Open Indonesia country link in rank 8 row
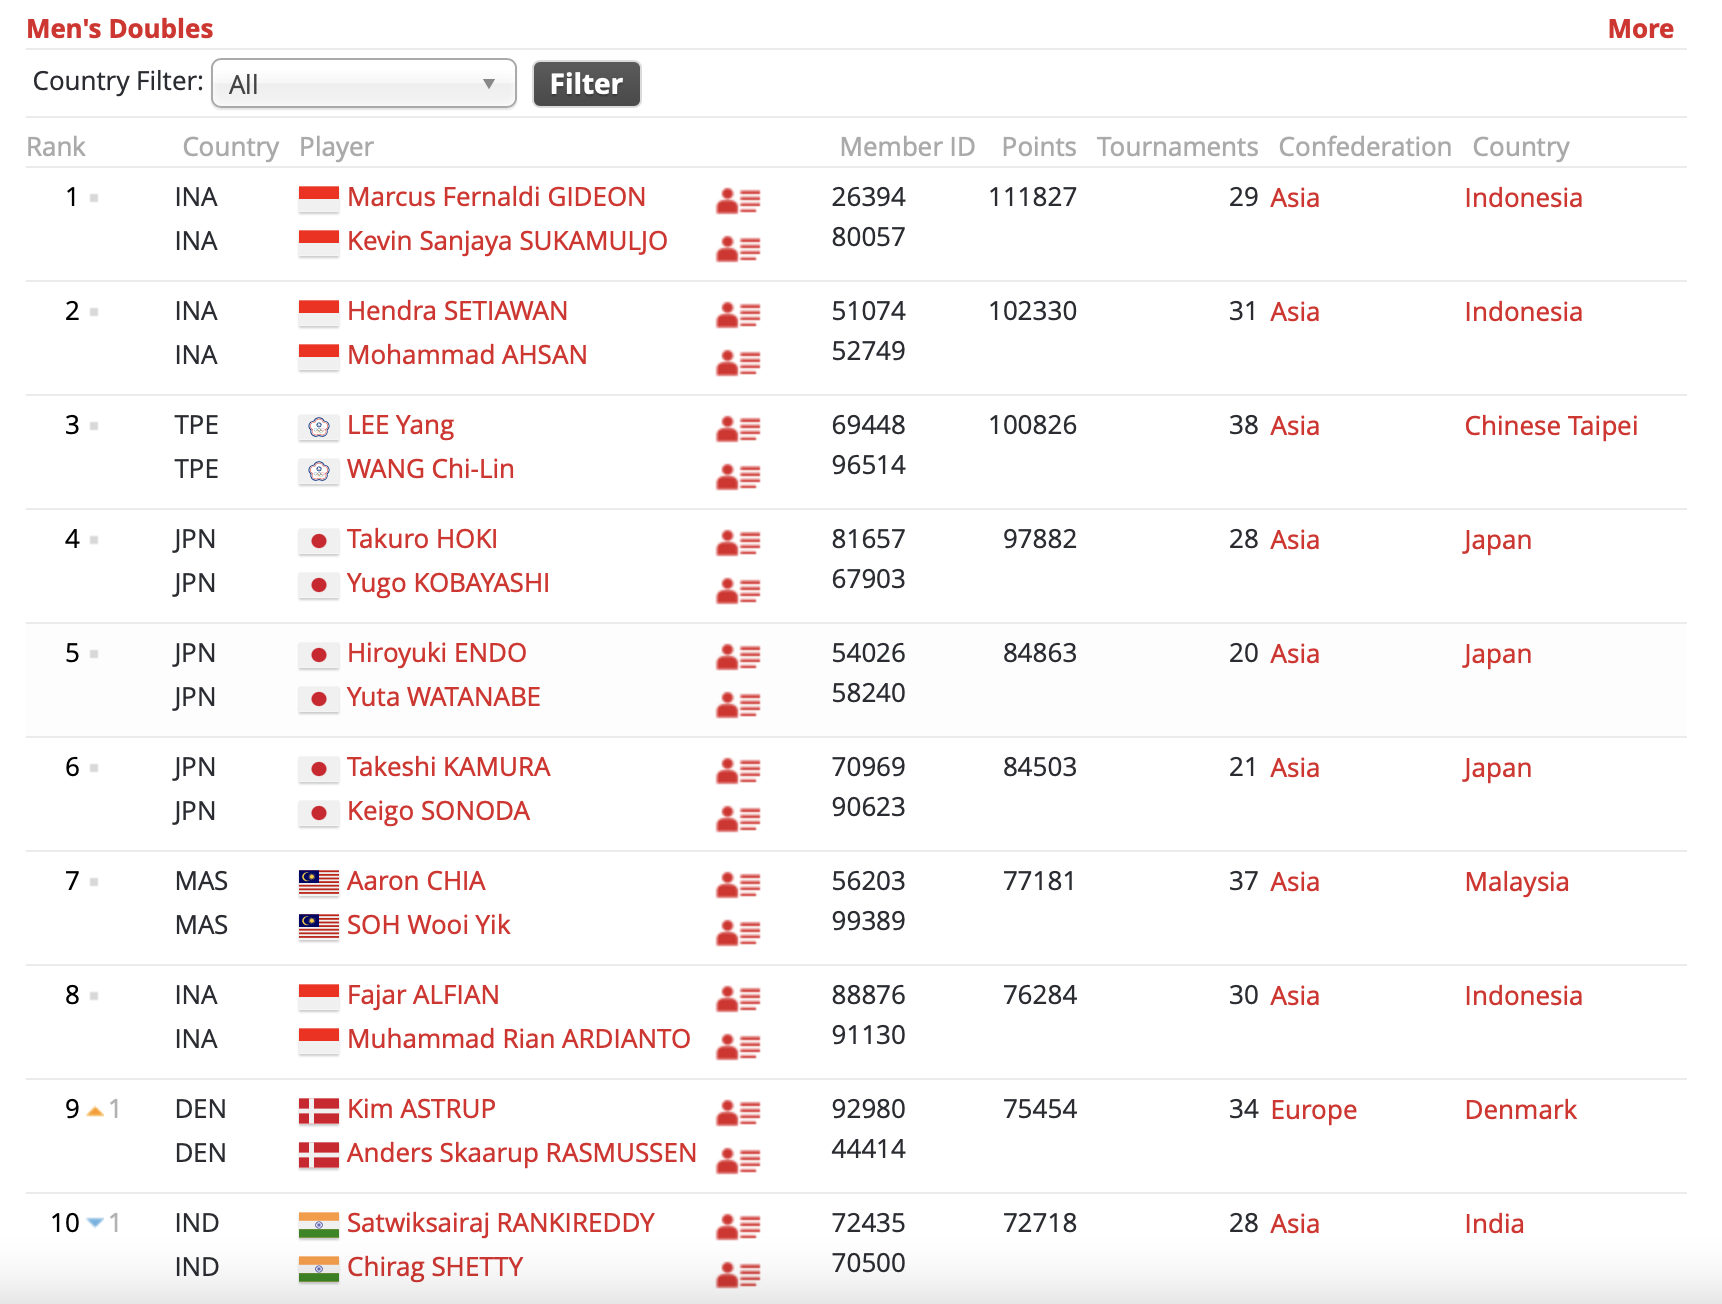 pos(1523,996)
